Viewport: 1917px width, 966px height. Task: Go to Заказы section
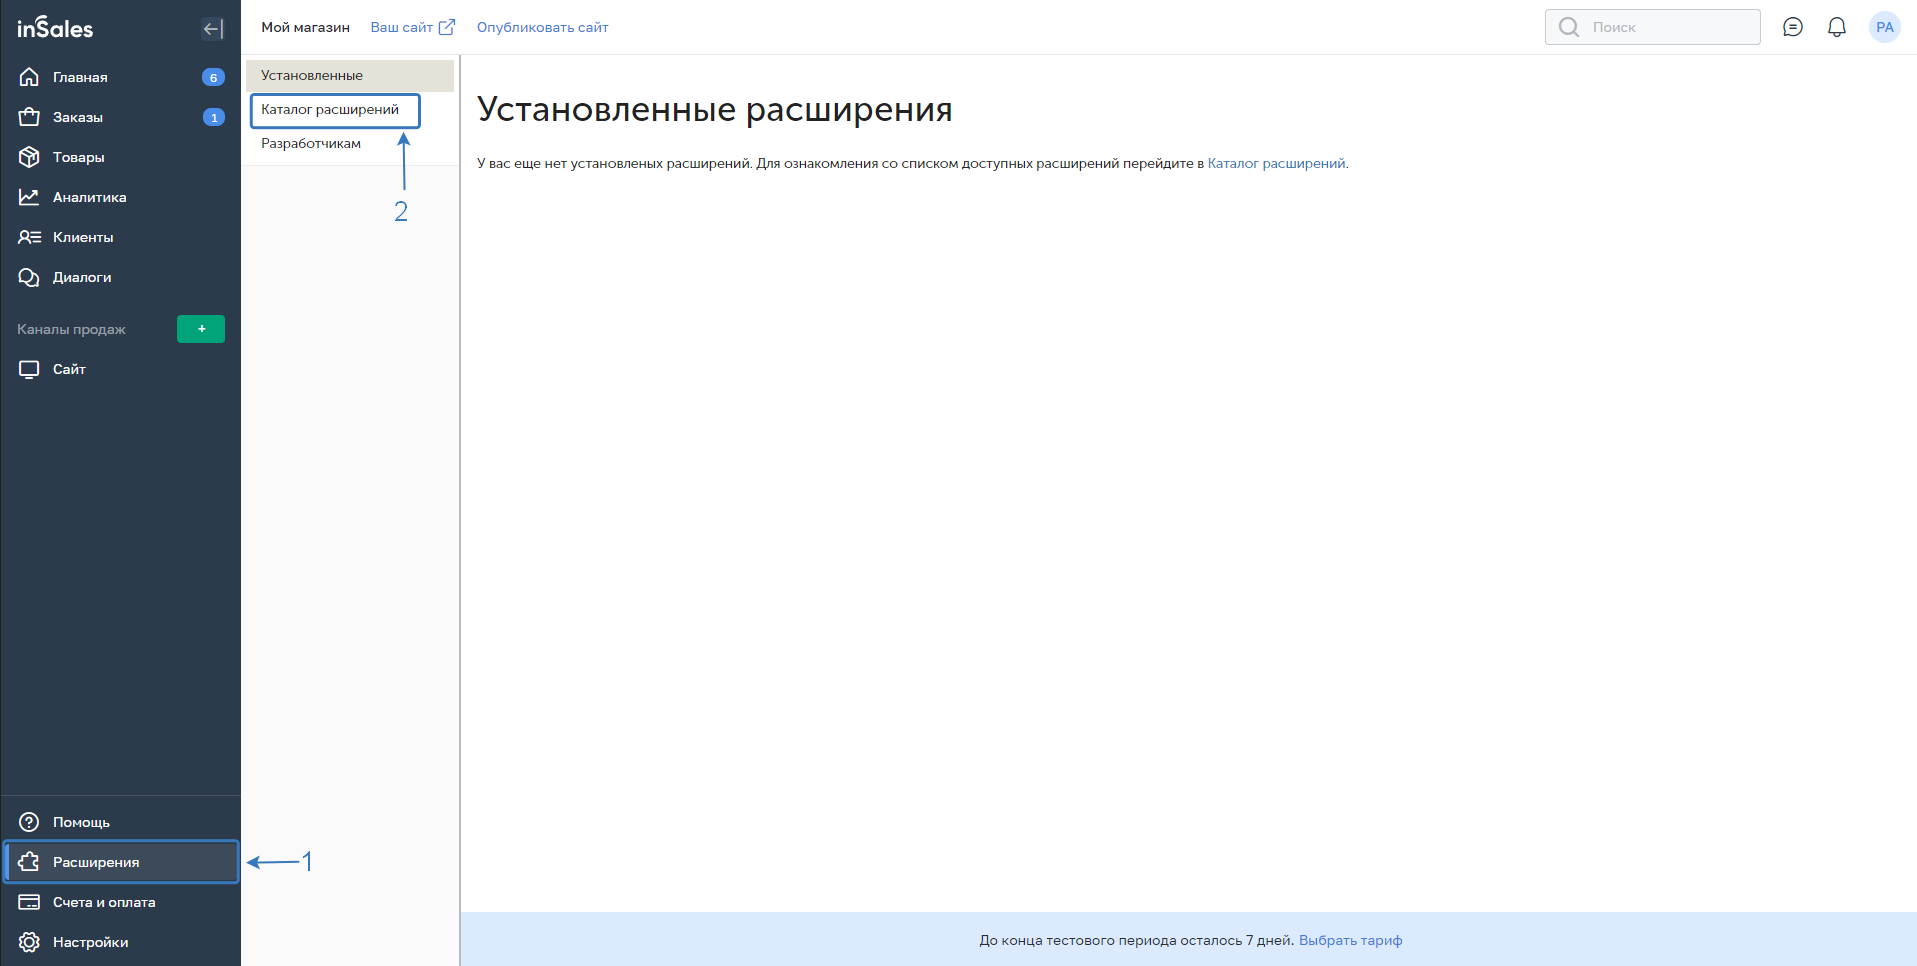coord(121,117)
